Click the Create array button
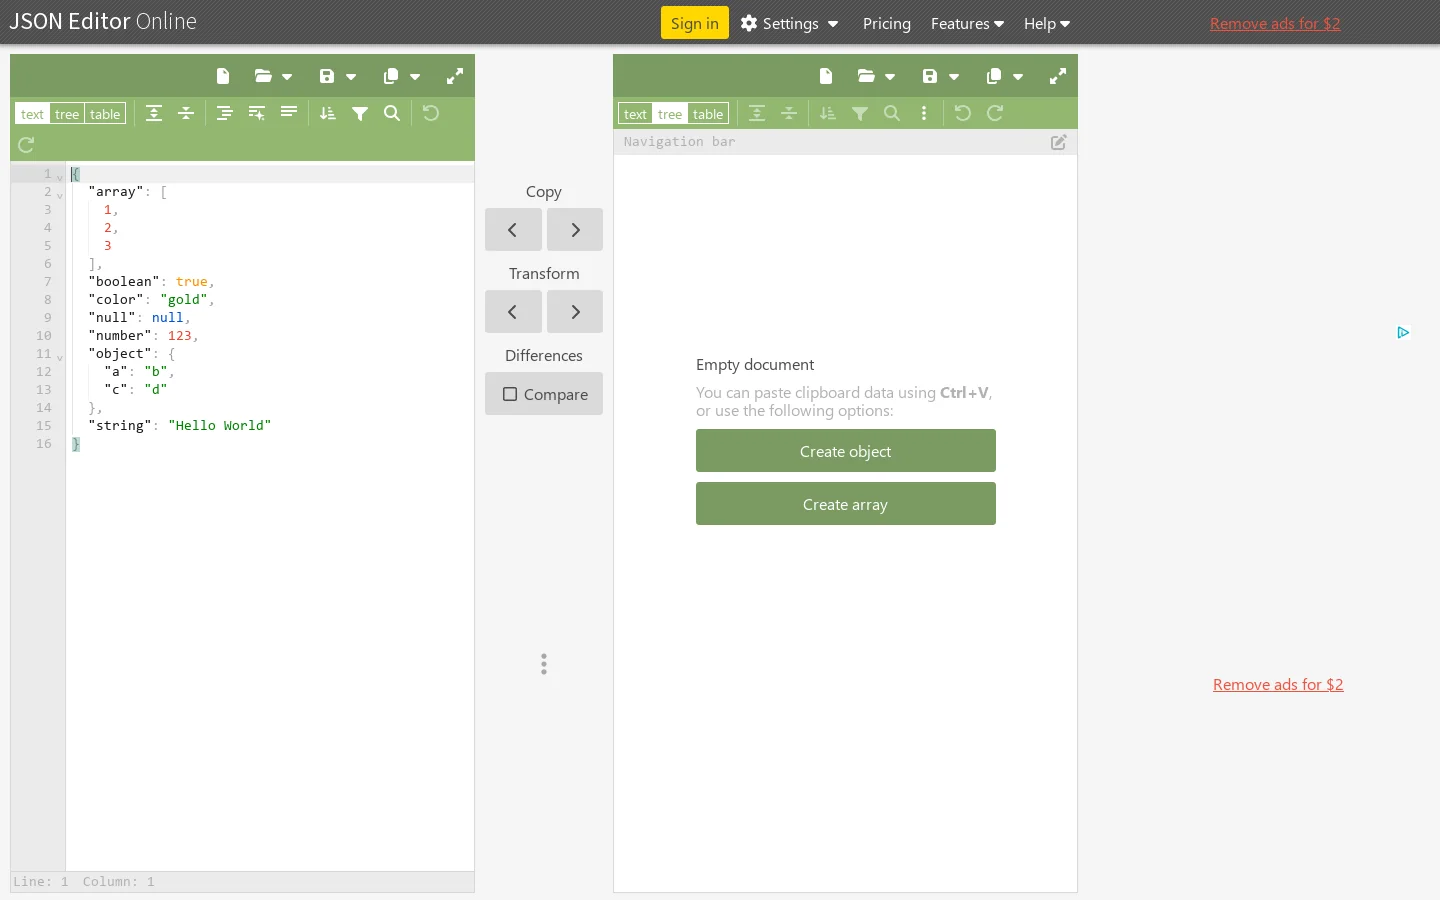The width and height of the screenshot is (1440, 900). [x=846, y=504]
